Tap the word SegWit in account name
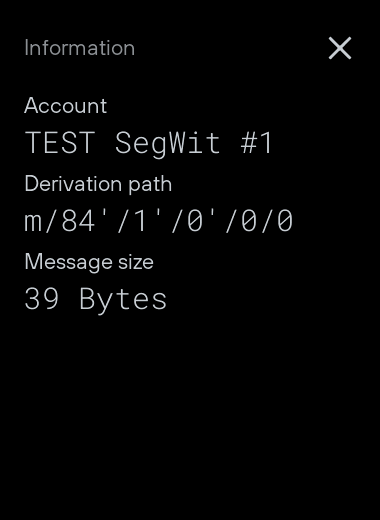Image resolution: width=380 pixels, height=520 pixels. (167, 144)
